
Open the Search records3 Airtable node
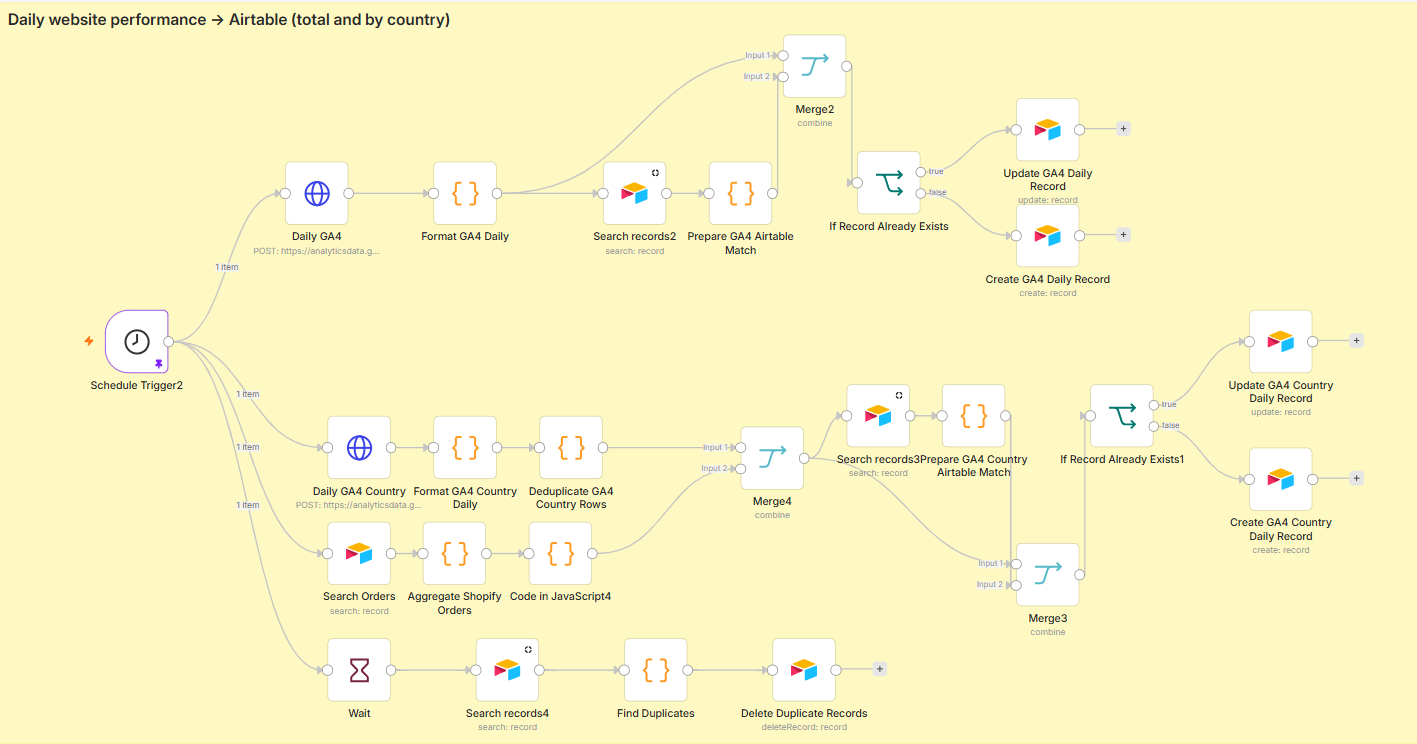[878, 416]
